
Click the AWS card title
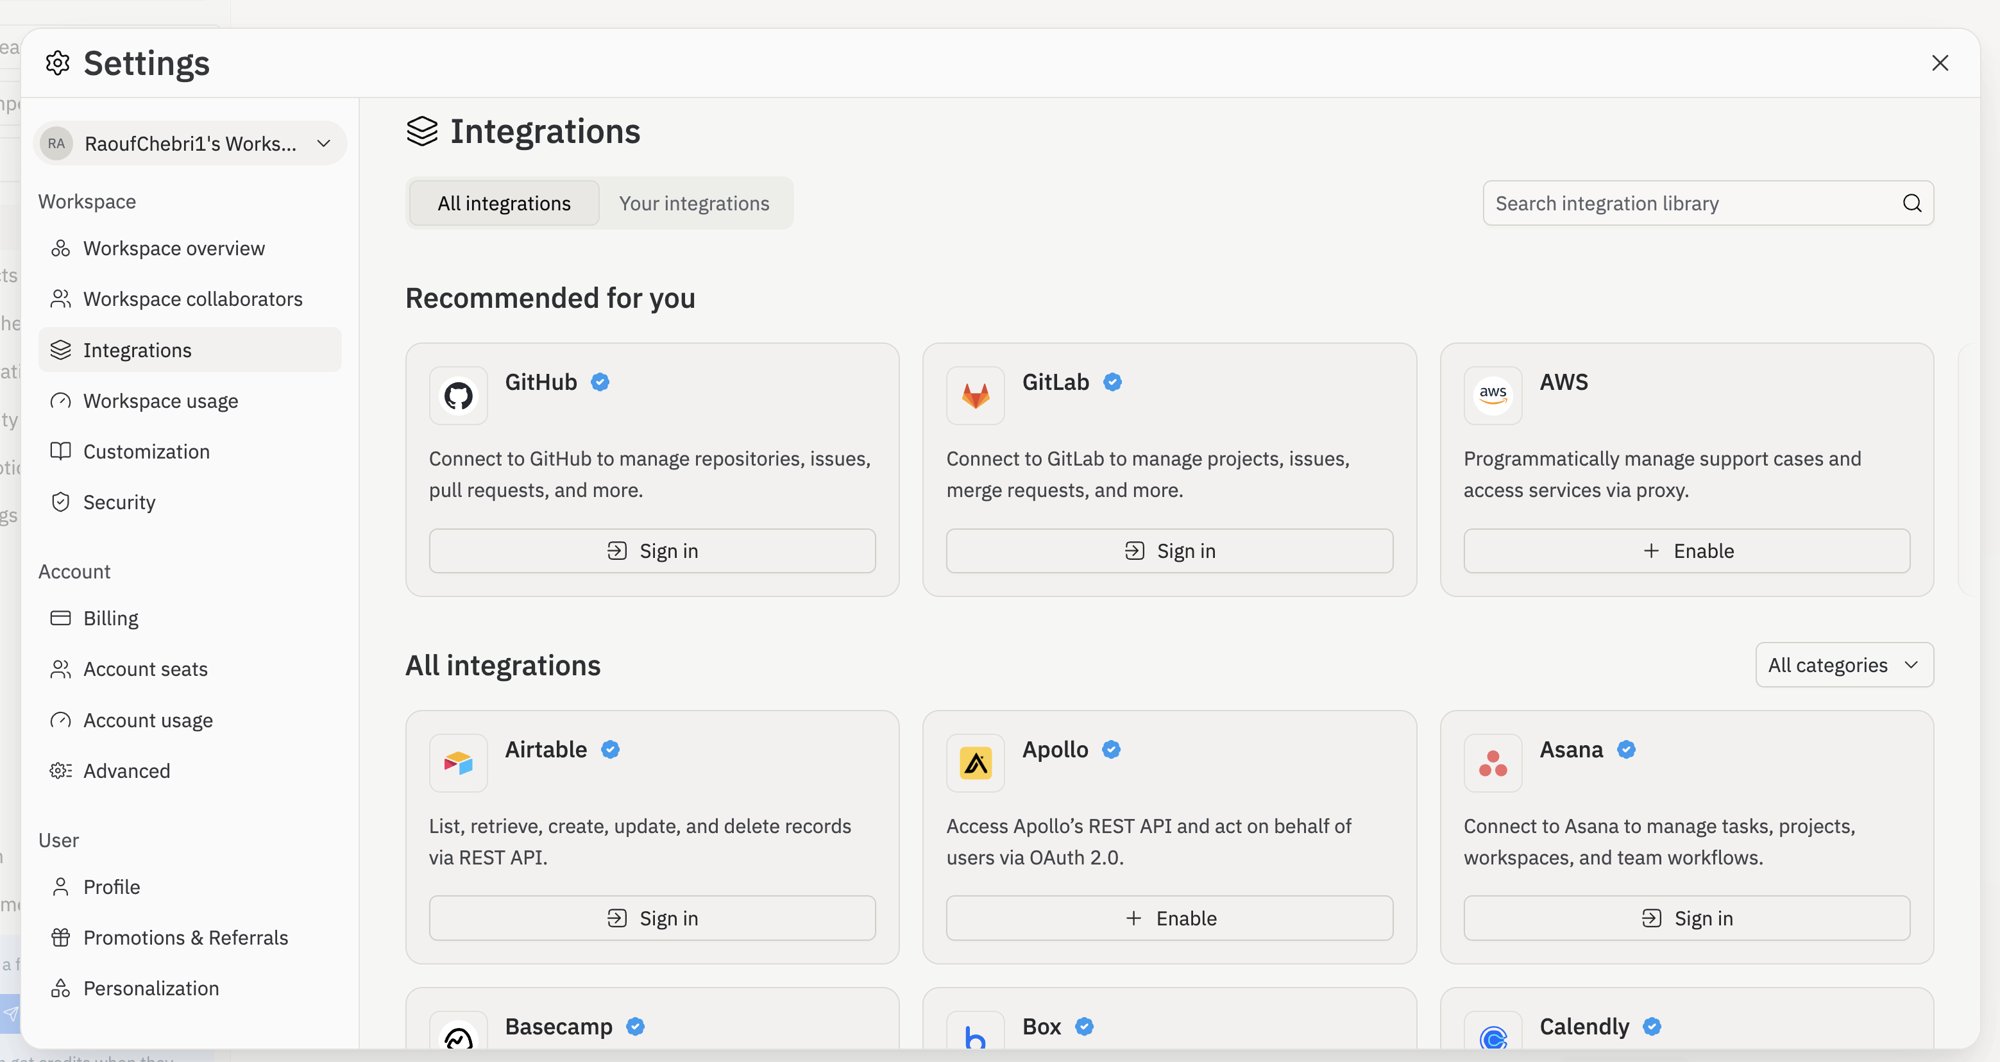point(1564,382)
